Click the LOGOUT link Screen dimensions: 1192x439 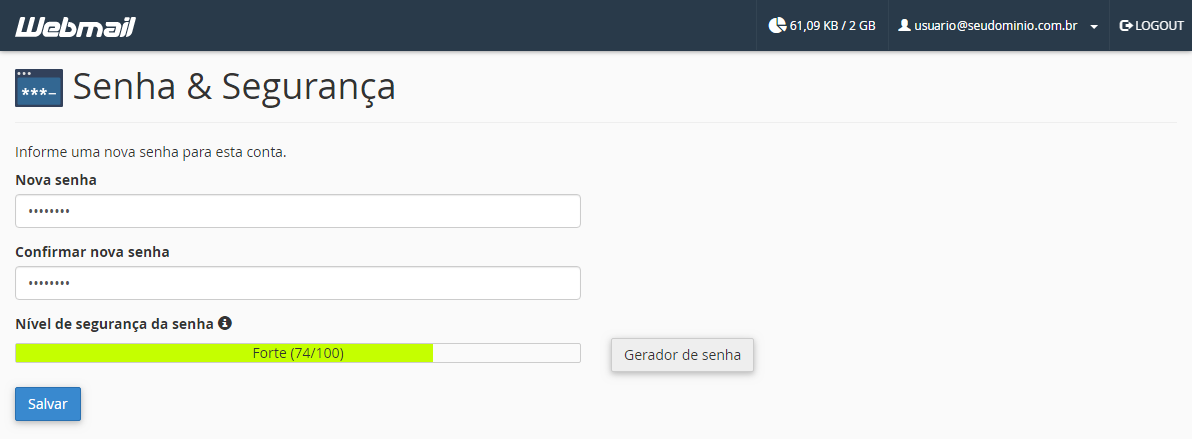tap(1152, 25)
